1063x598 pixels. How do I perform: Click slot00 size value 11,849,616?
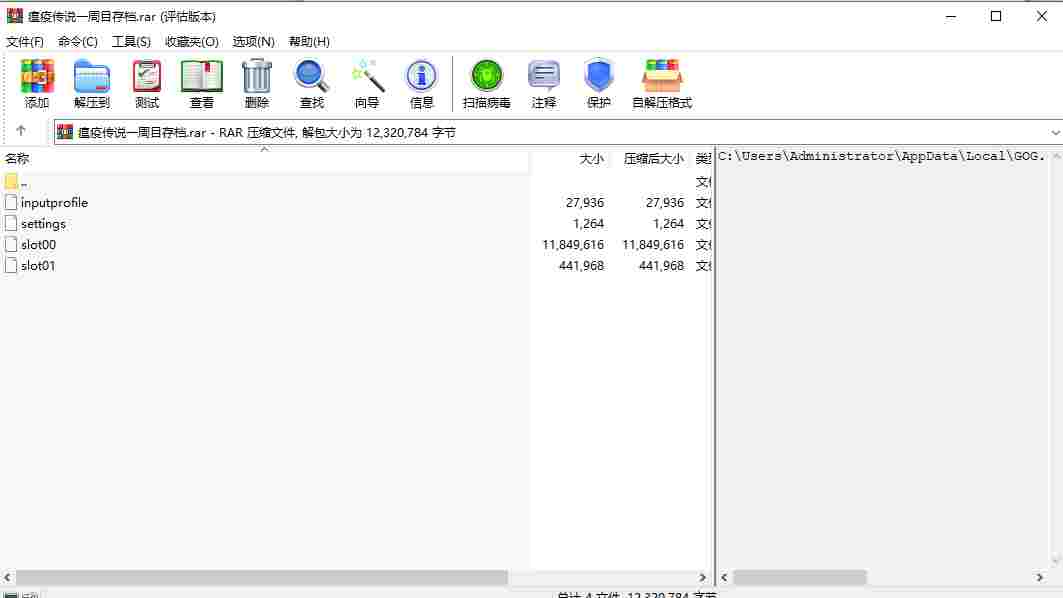[x=573, y=245]
